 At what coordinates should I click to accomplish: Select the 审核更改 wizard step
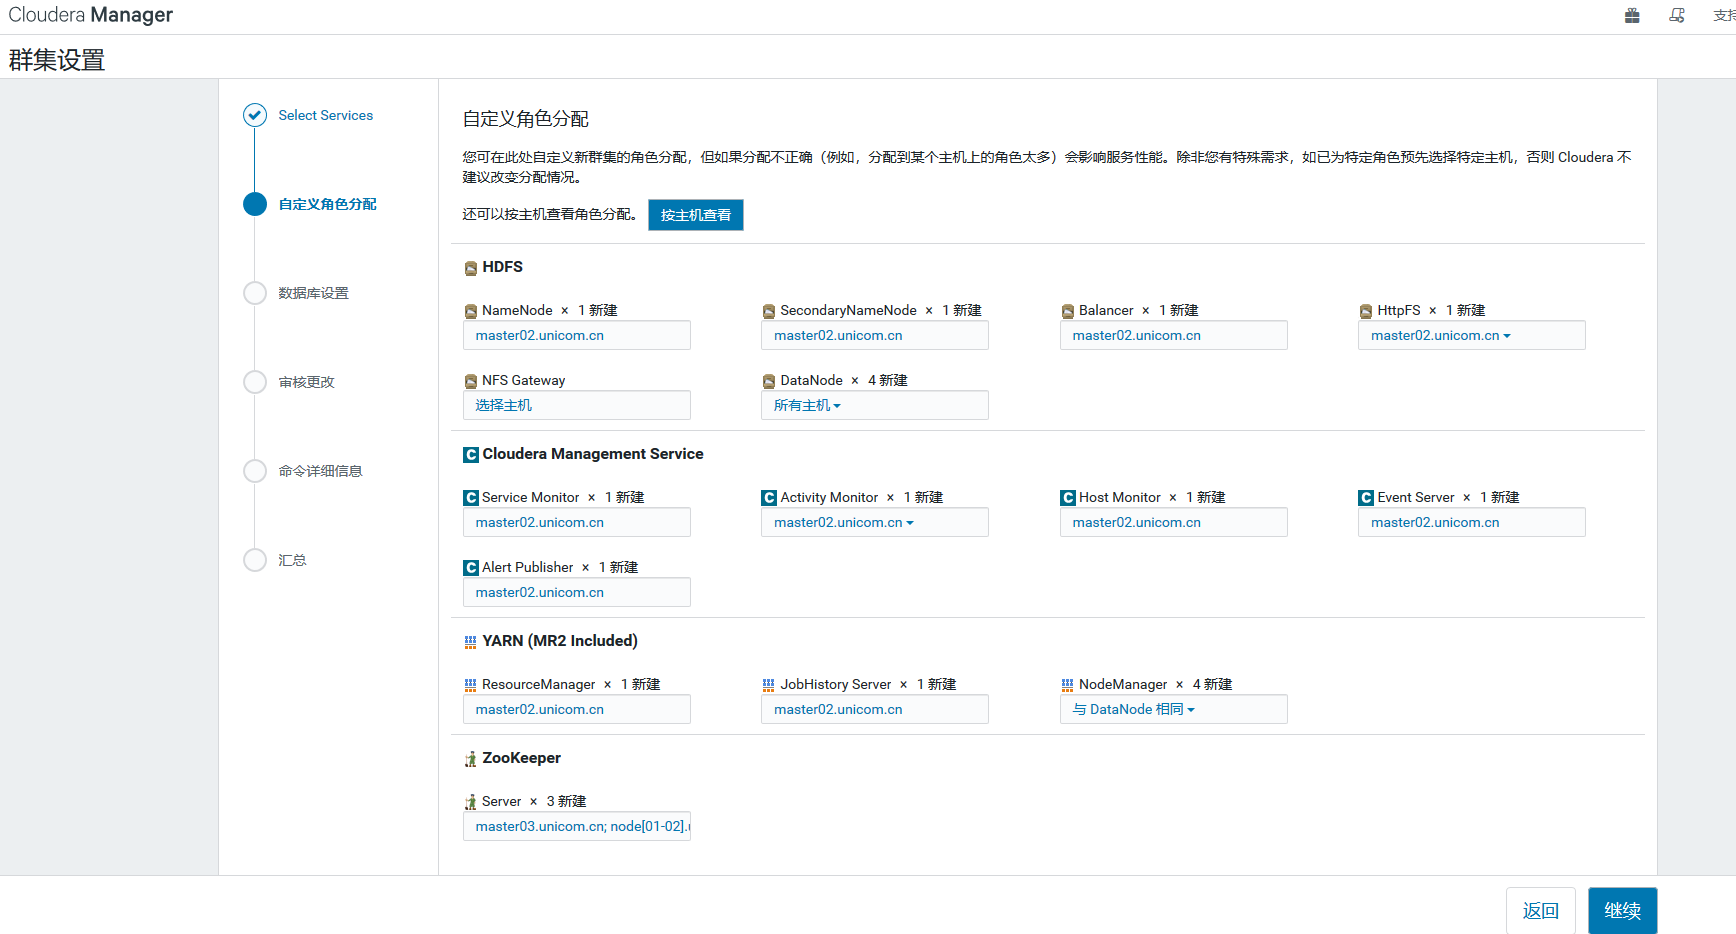coord(306,382)
